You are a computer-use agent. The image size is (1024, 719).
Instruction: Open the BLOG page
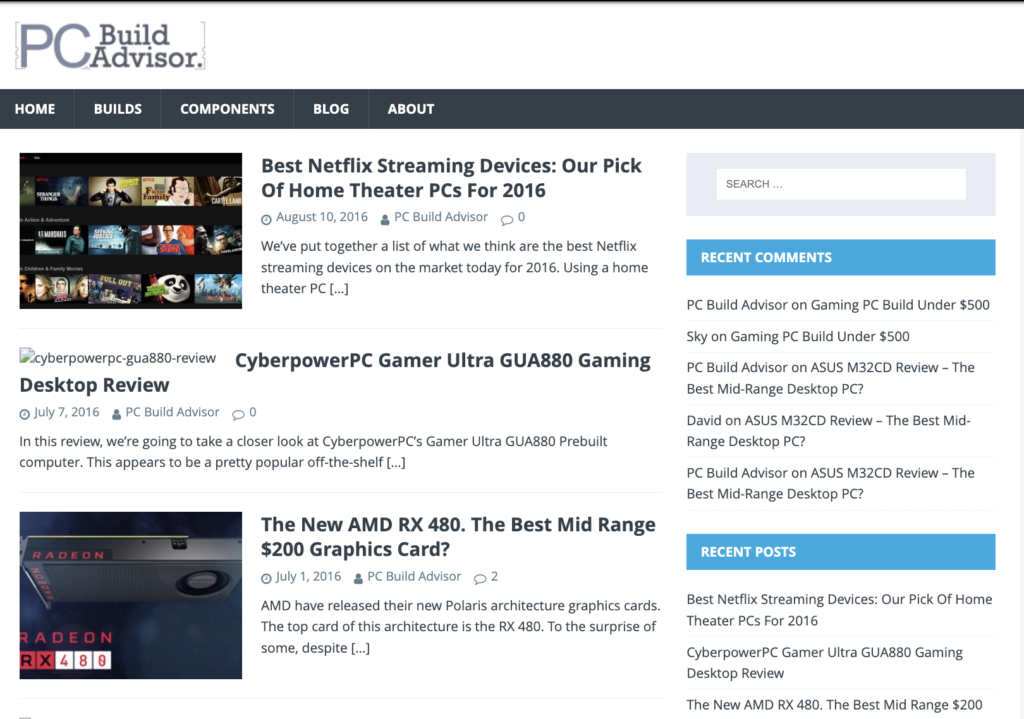click(331, 109)
